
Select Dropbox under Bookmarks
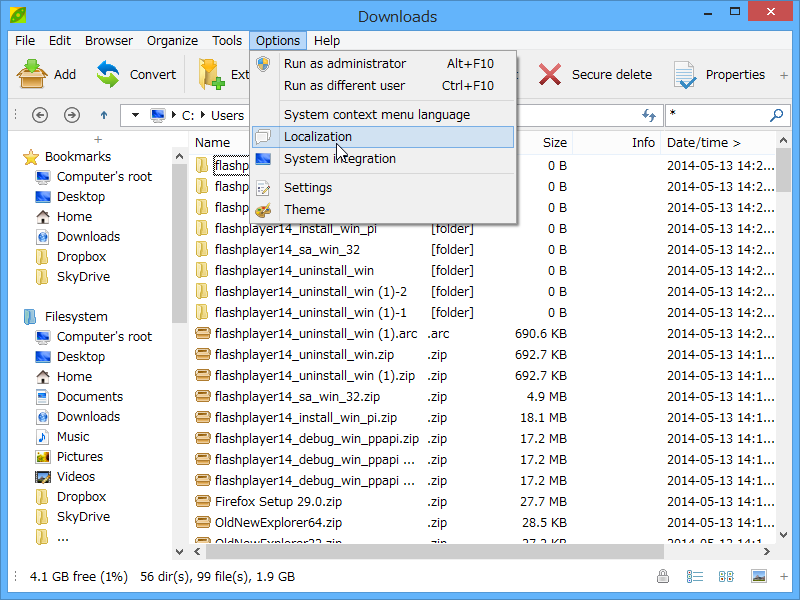click(71, 256)
